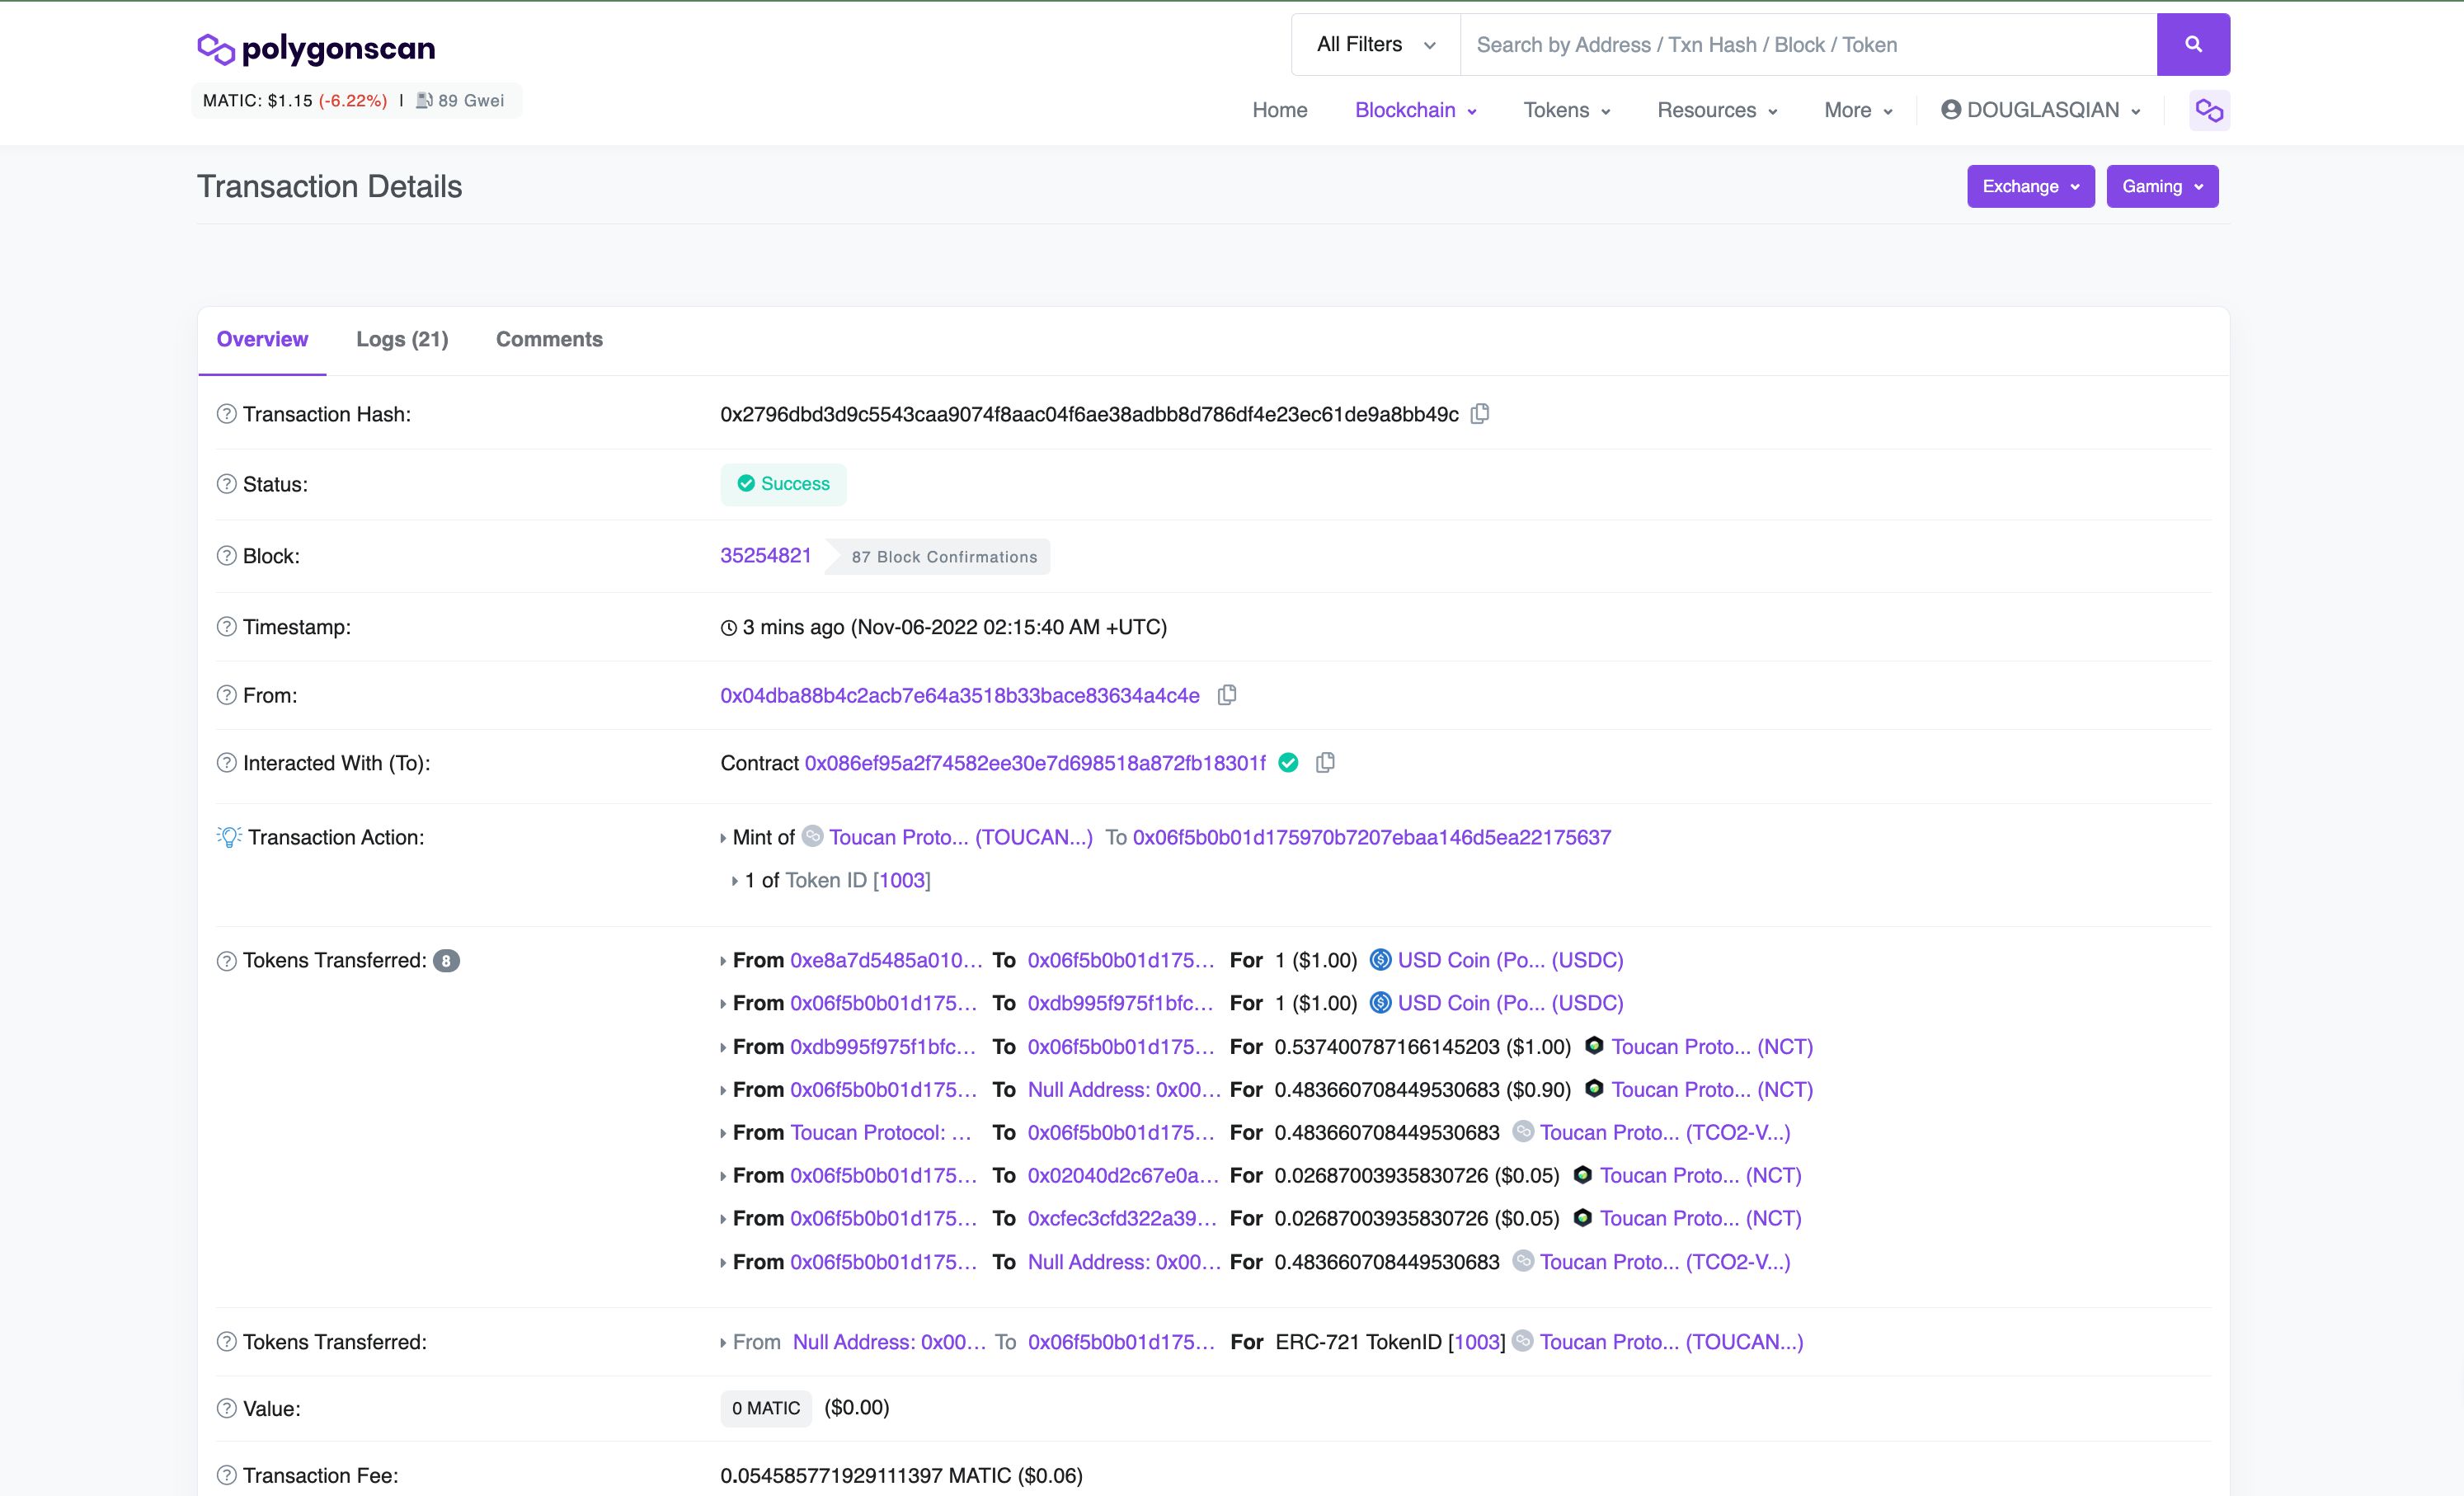This screenshot has width=2464, height=1496.
Task: Click the purple search magnifier button
Action: pyautogui.click(x=2193, y=44)
